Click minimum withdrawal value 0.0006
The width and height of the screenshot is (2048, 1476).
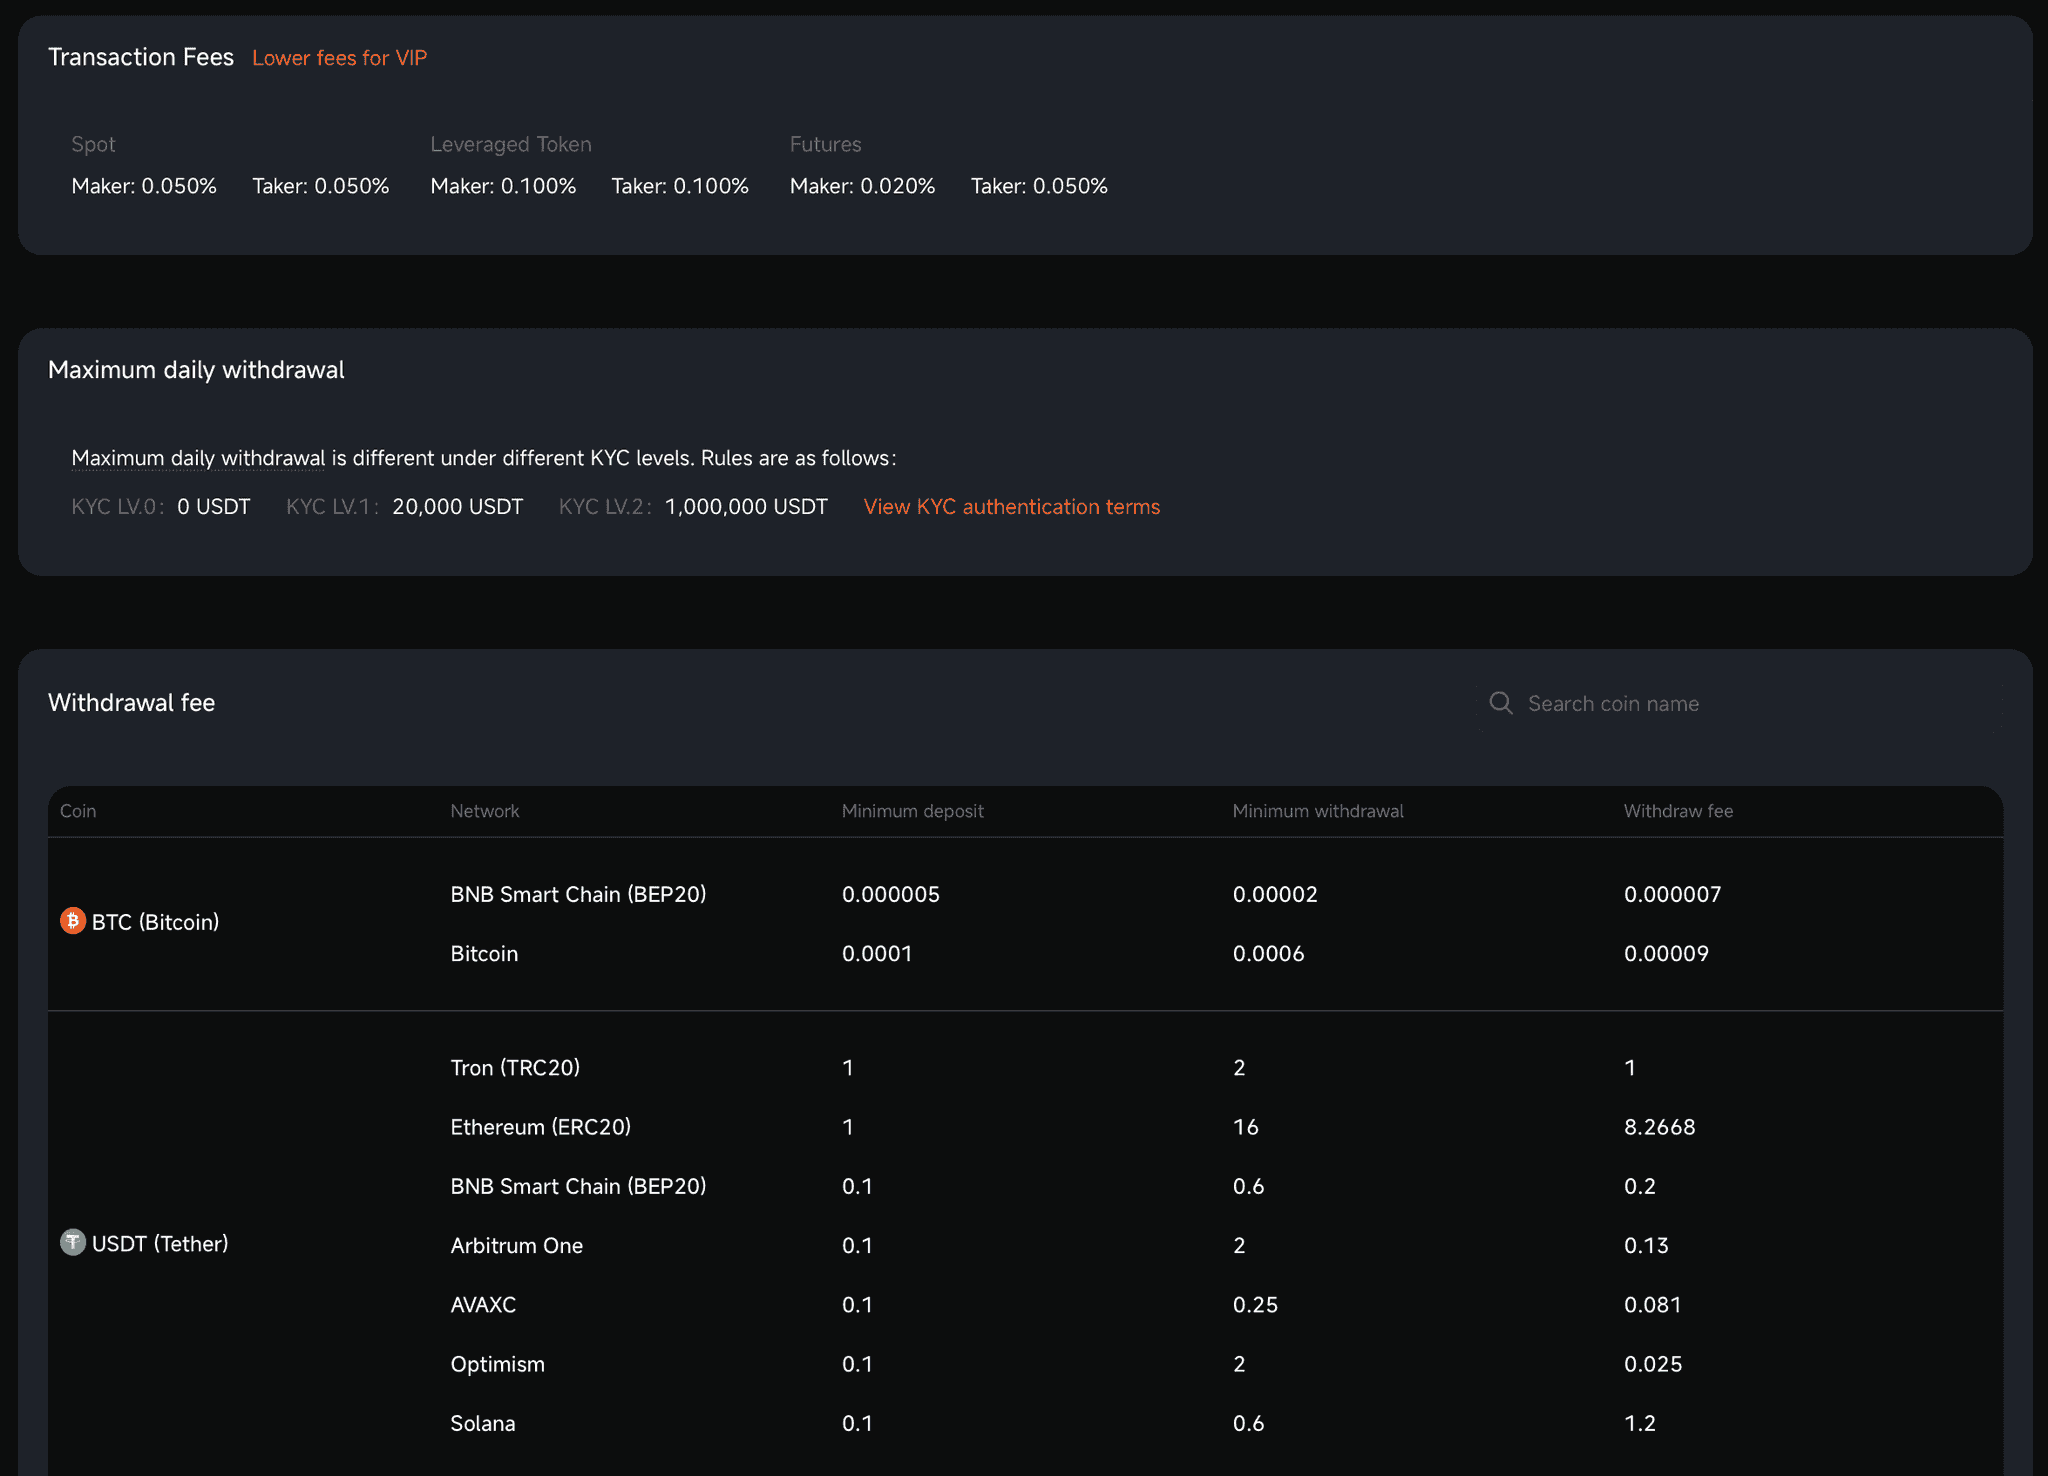1268,953
